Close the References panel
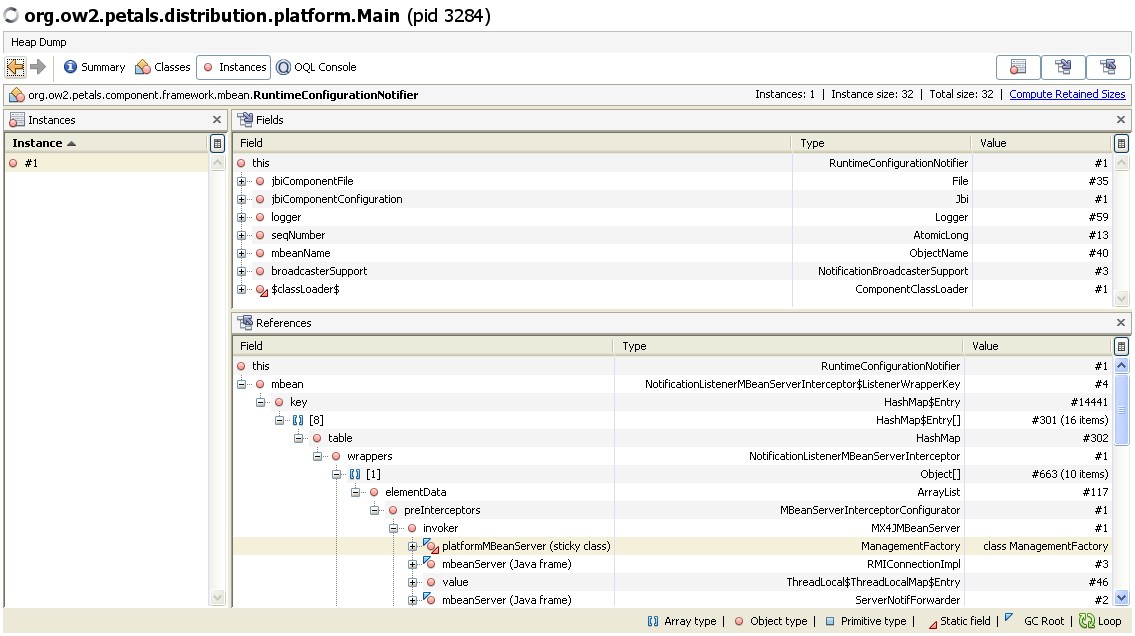Viewport: 1135px width, 636px height. click(1121, 323)
